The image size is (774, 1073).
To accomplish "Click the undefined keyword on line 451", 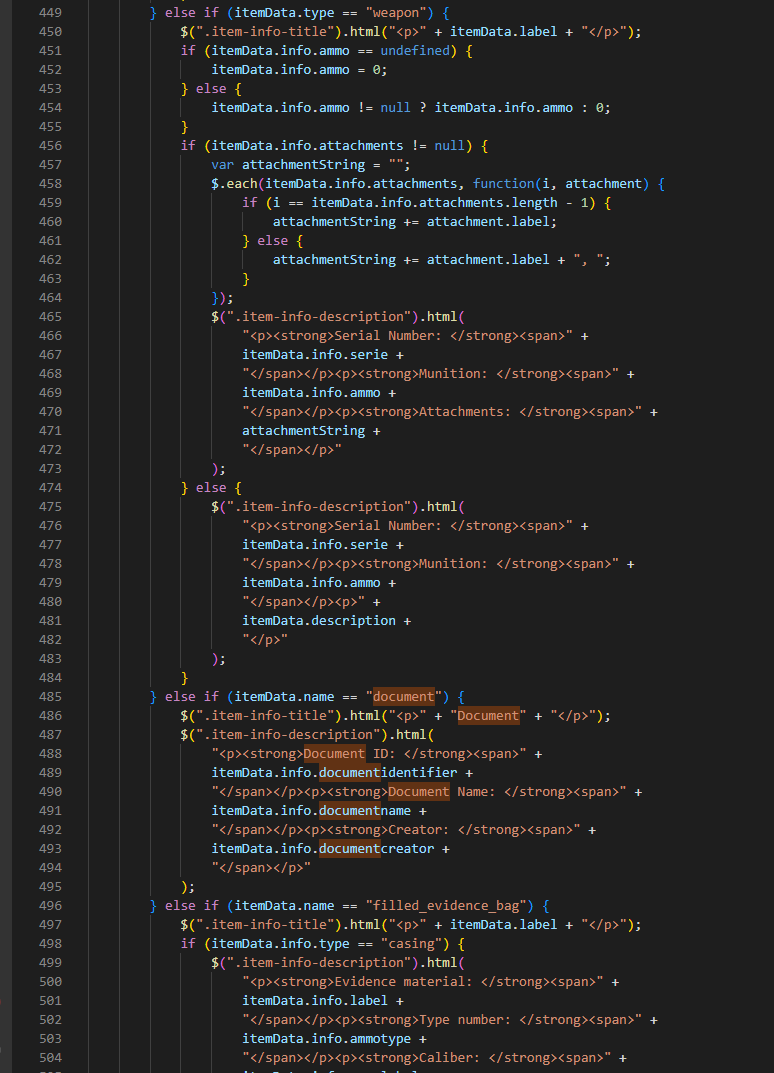I will coord(415,51).
